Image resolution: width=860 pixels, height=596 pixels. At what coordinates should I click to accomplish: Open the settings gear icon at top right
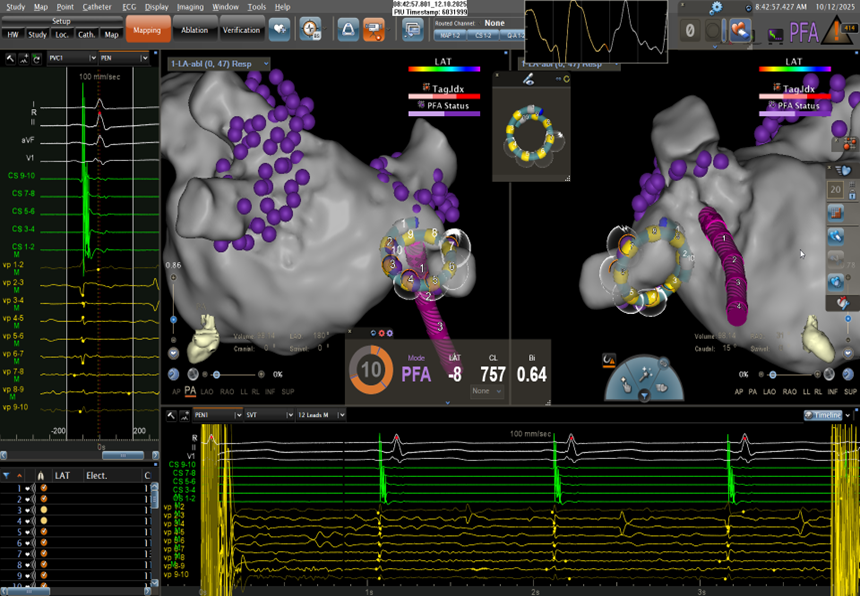click(x=716, y=8)
